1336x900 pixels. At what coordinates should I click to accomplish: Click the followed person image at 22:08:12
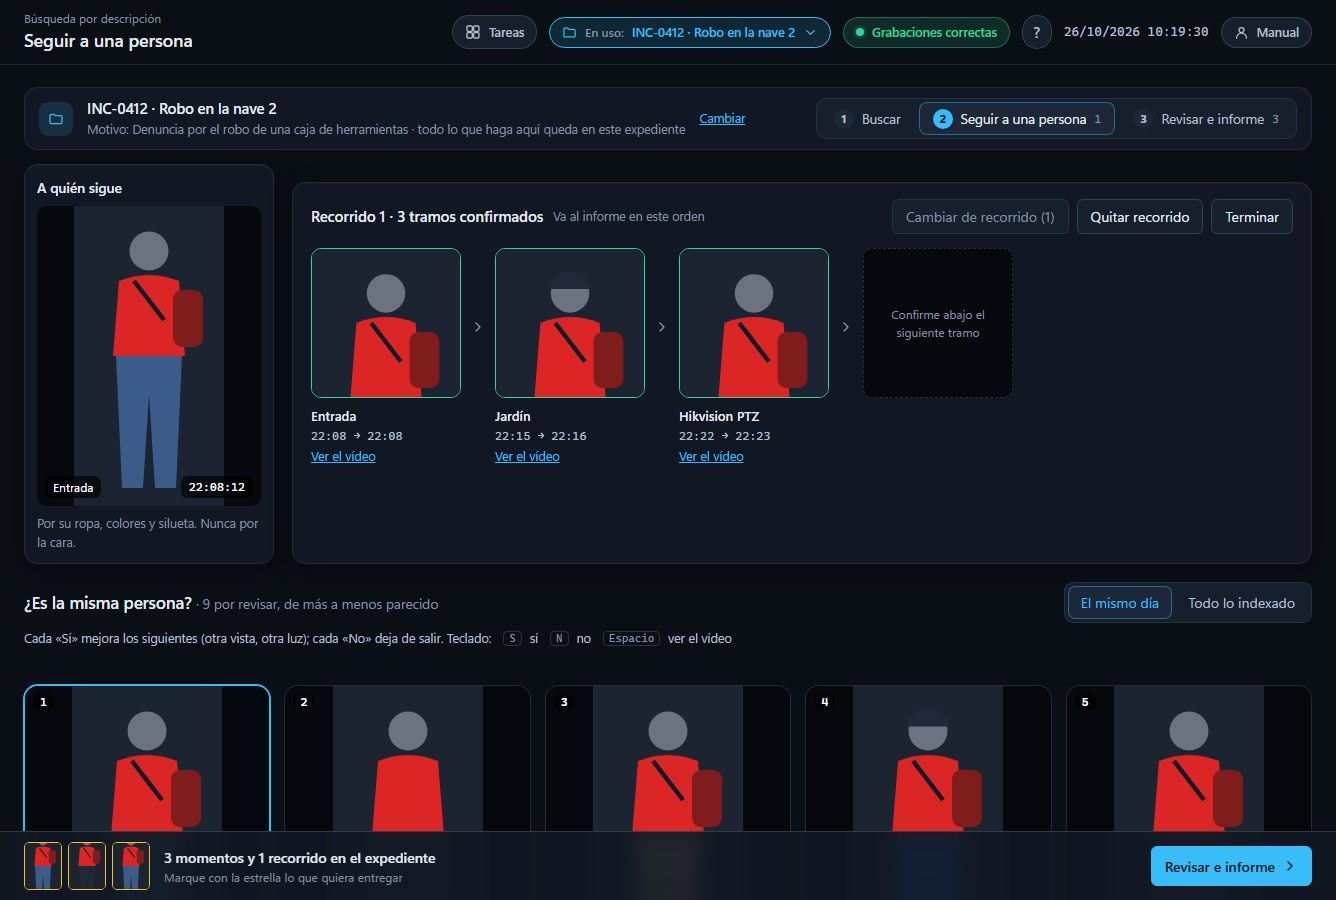click(149, 356)
